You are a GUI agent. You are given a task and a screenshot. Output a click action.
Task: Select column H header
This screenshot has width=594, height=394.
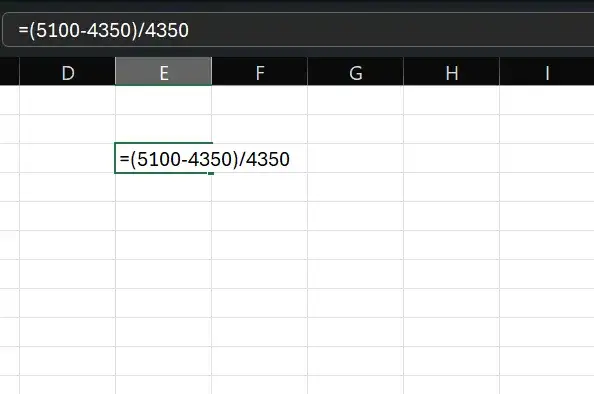point(452,72)
